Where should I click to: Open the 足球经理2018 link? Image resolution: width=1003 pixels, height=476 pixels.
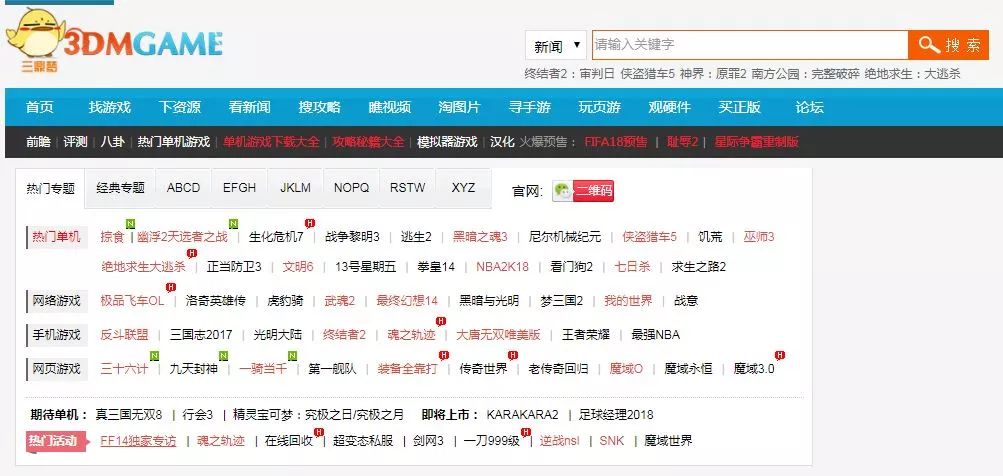click(x=616, y=415)
